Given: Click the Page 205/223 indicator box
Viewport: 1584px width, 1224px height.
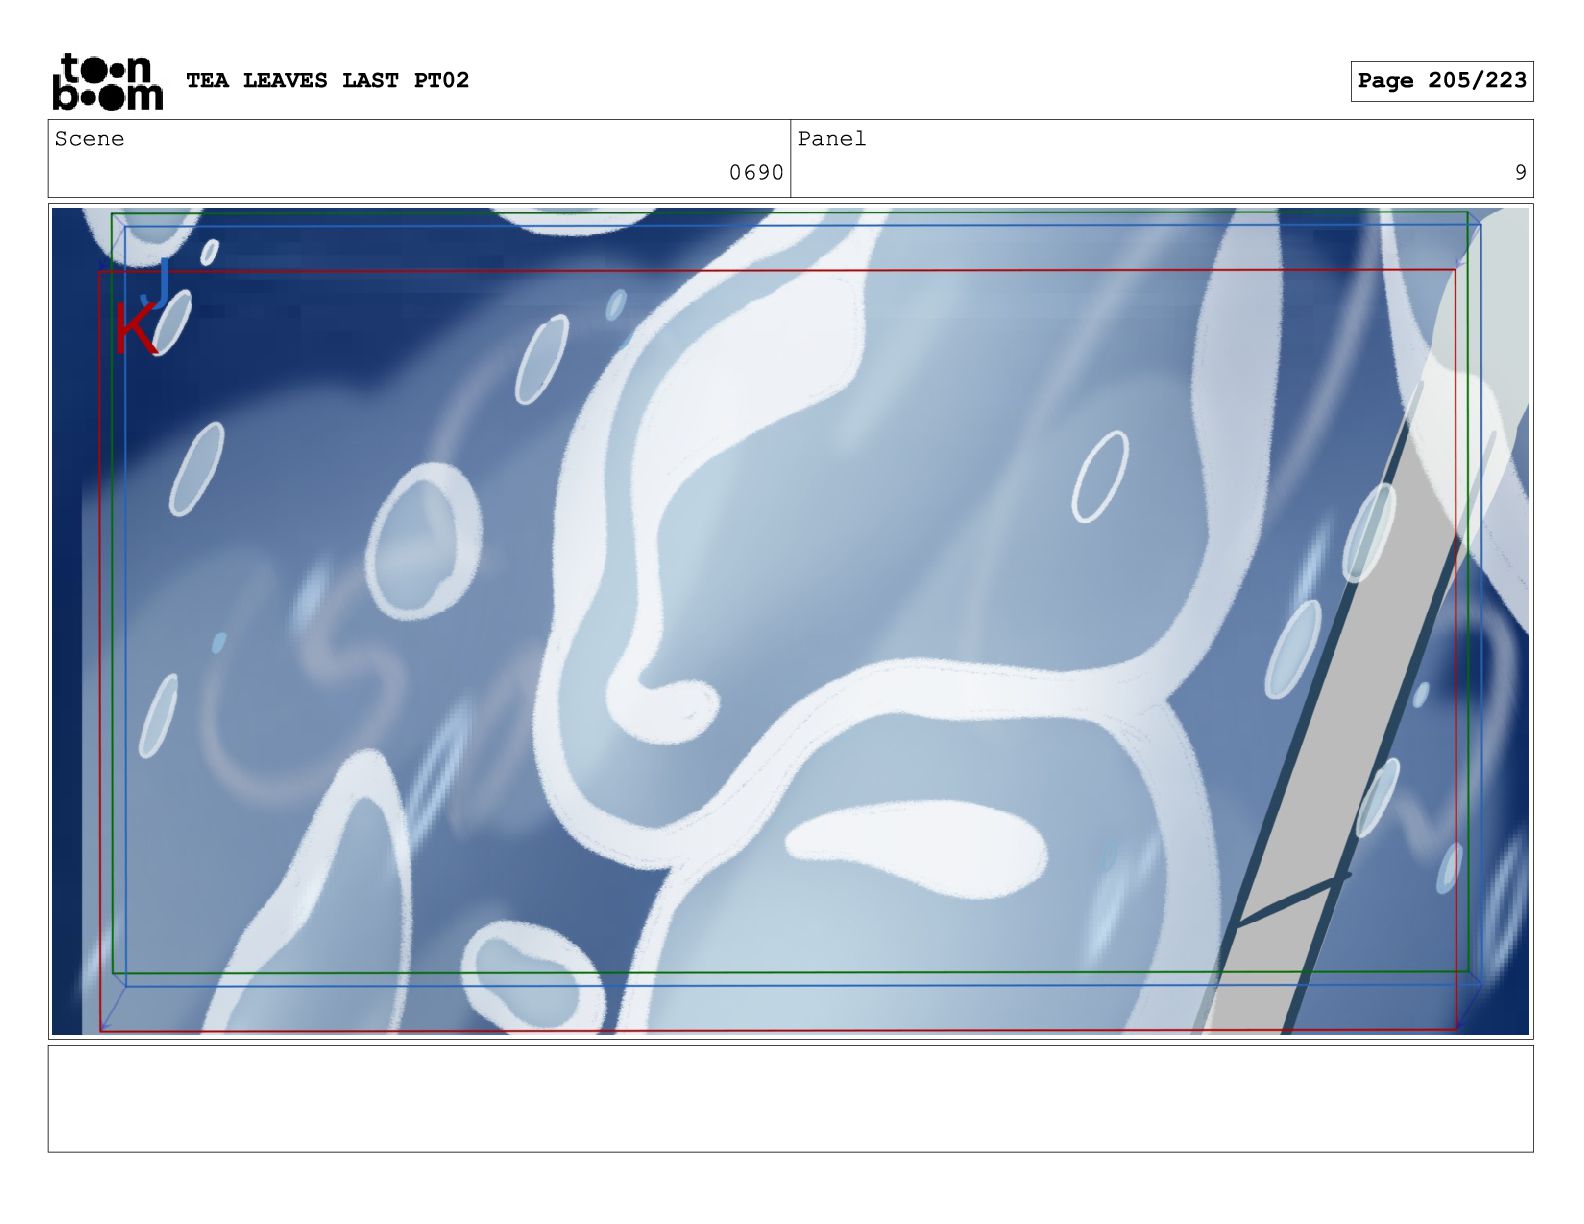Looking at the screenshot, I should [x=1441, y=81].
